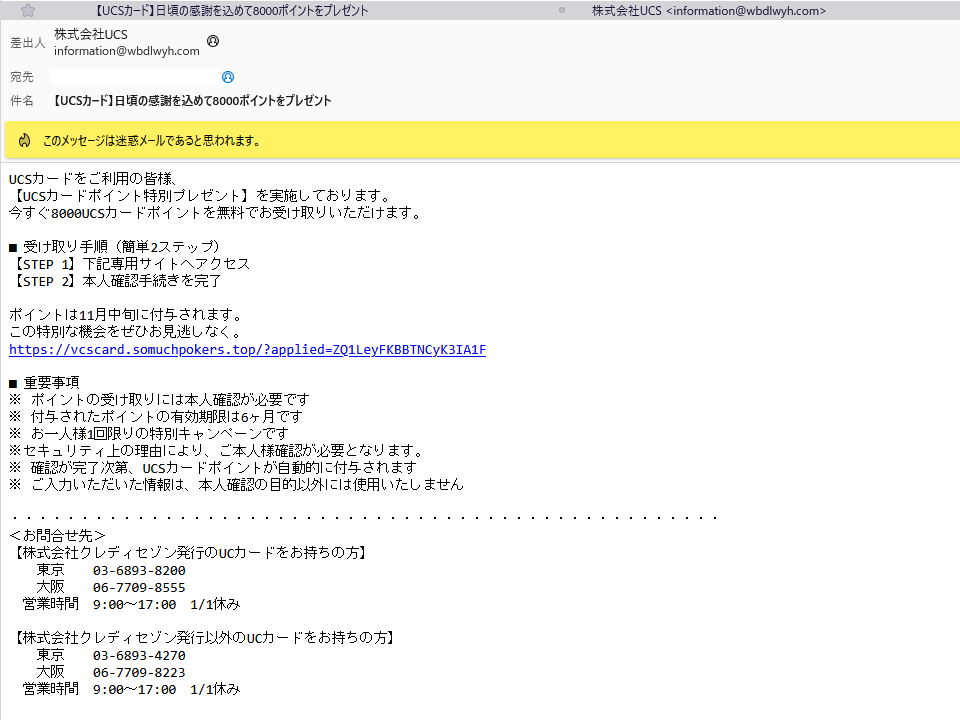Image resolution: width=960 pixels, height=720 pixels.
Task: Open the vcscard.somuchpokers.top link
Action: [246, 349]
